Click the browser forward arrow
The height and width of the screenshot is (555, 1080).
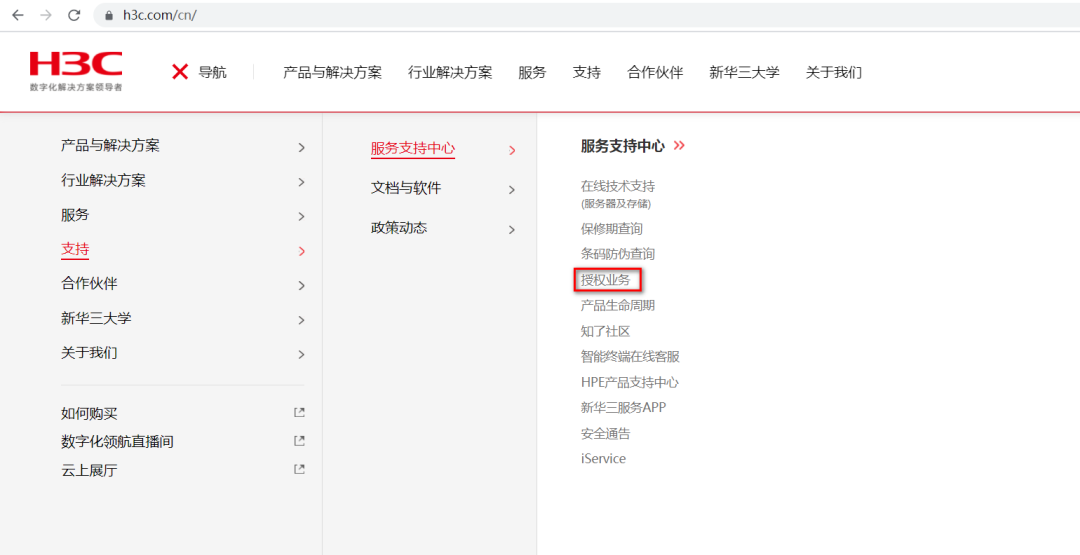[x=45, y=15]
